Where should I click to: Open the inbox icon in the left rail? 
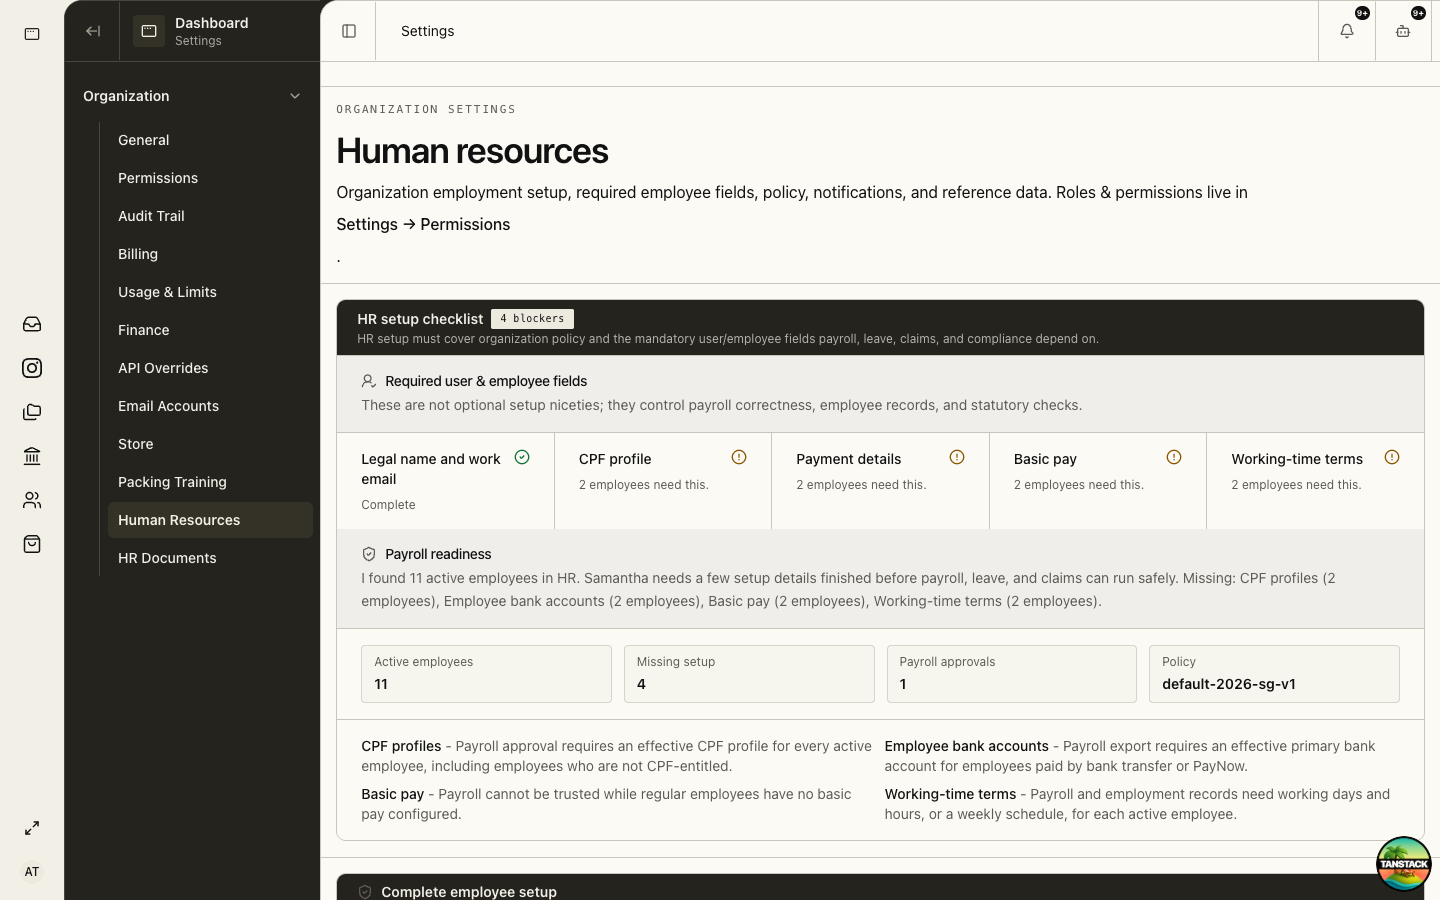32,324
